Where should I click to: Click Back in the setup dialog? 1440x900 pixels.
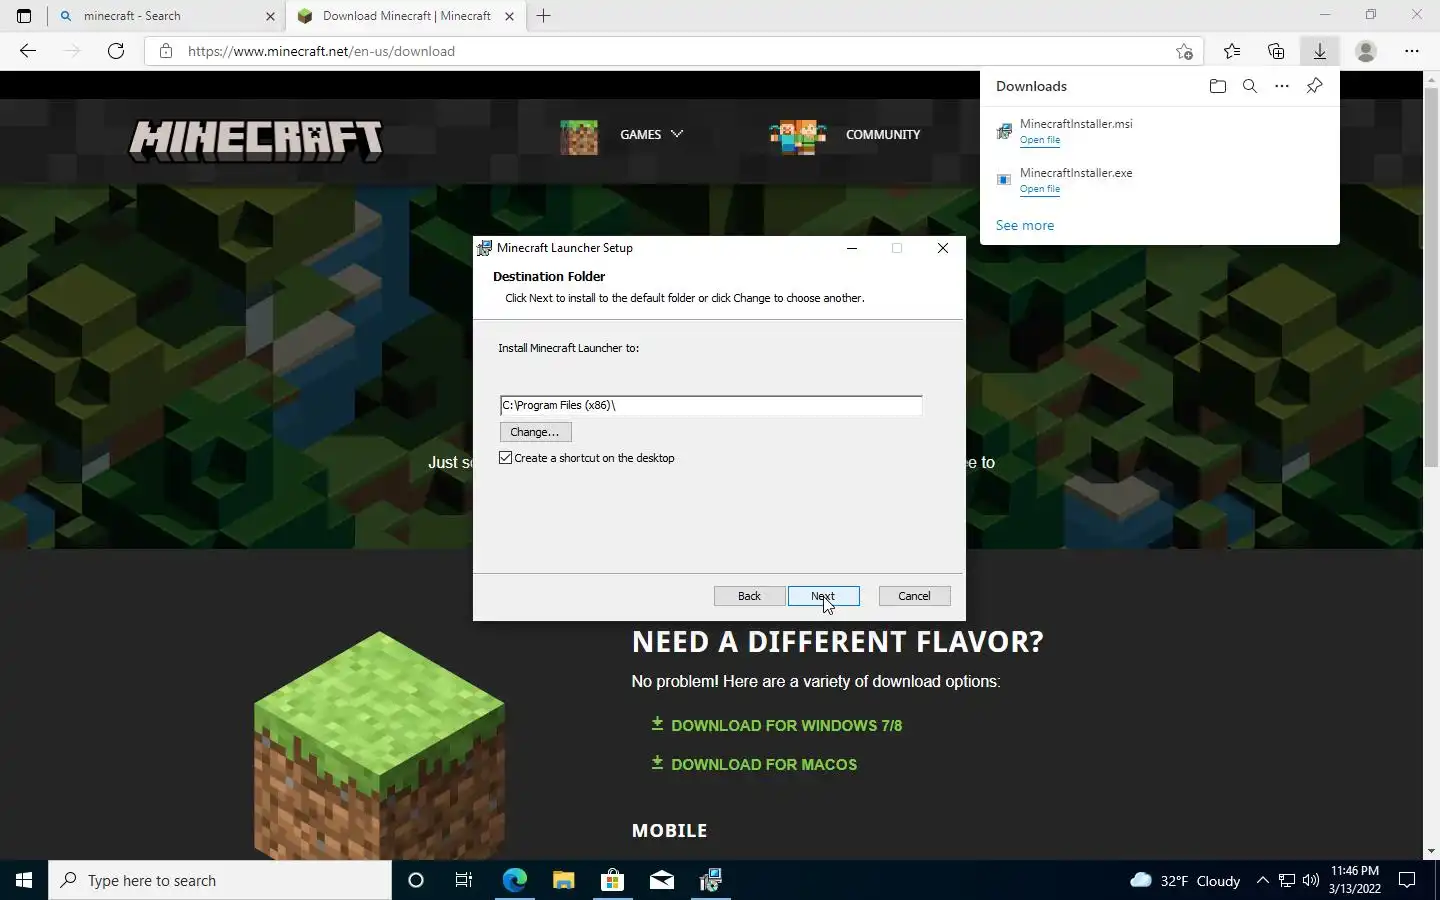coord(749,596)
